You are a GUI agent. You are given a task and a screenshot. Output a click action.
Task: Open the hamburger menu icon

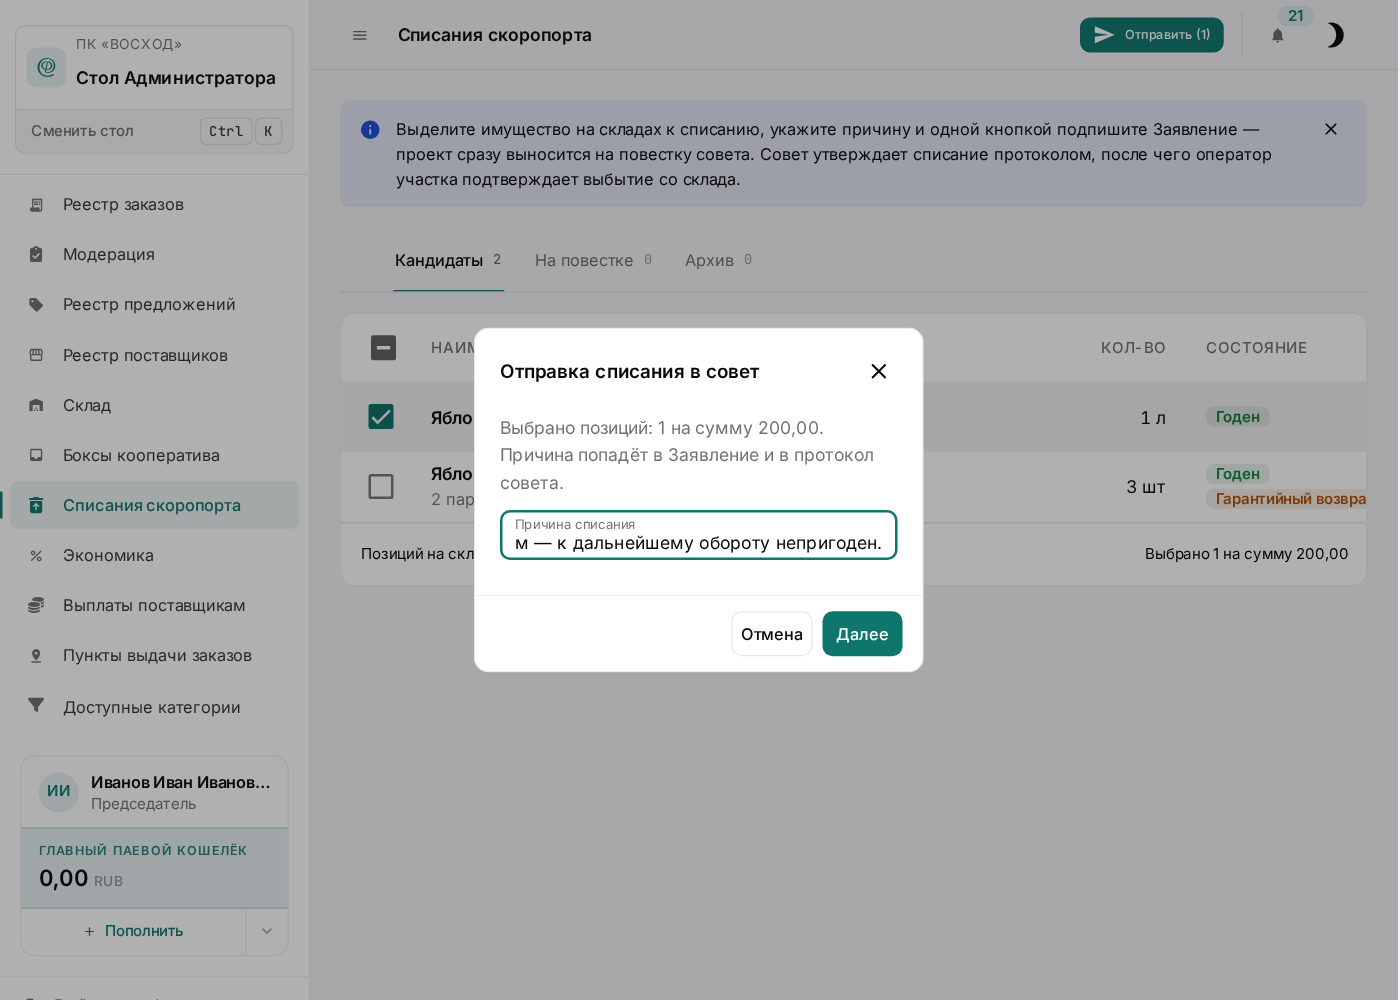pyautogui.click(x=360, y=35)
